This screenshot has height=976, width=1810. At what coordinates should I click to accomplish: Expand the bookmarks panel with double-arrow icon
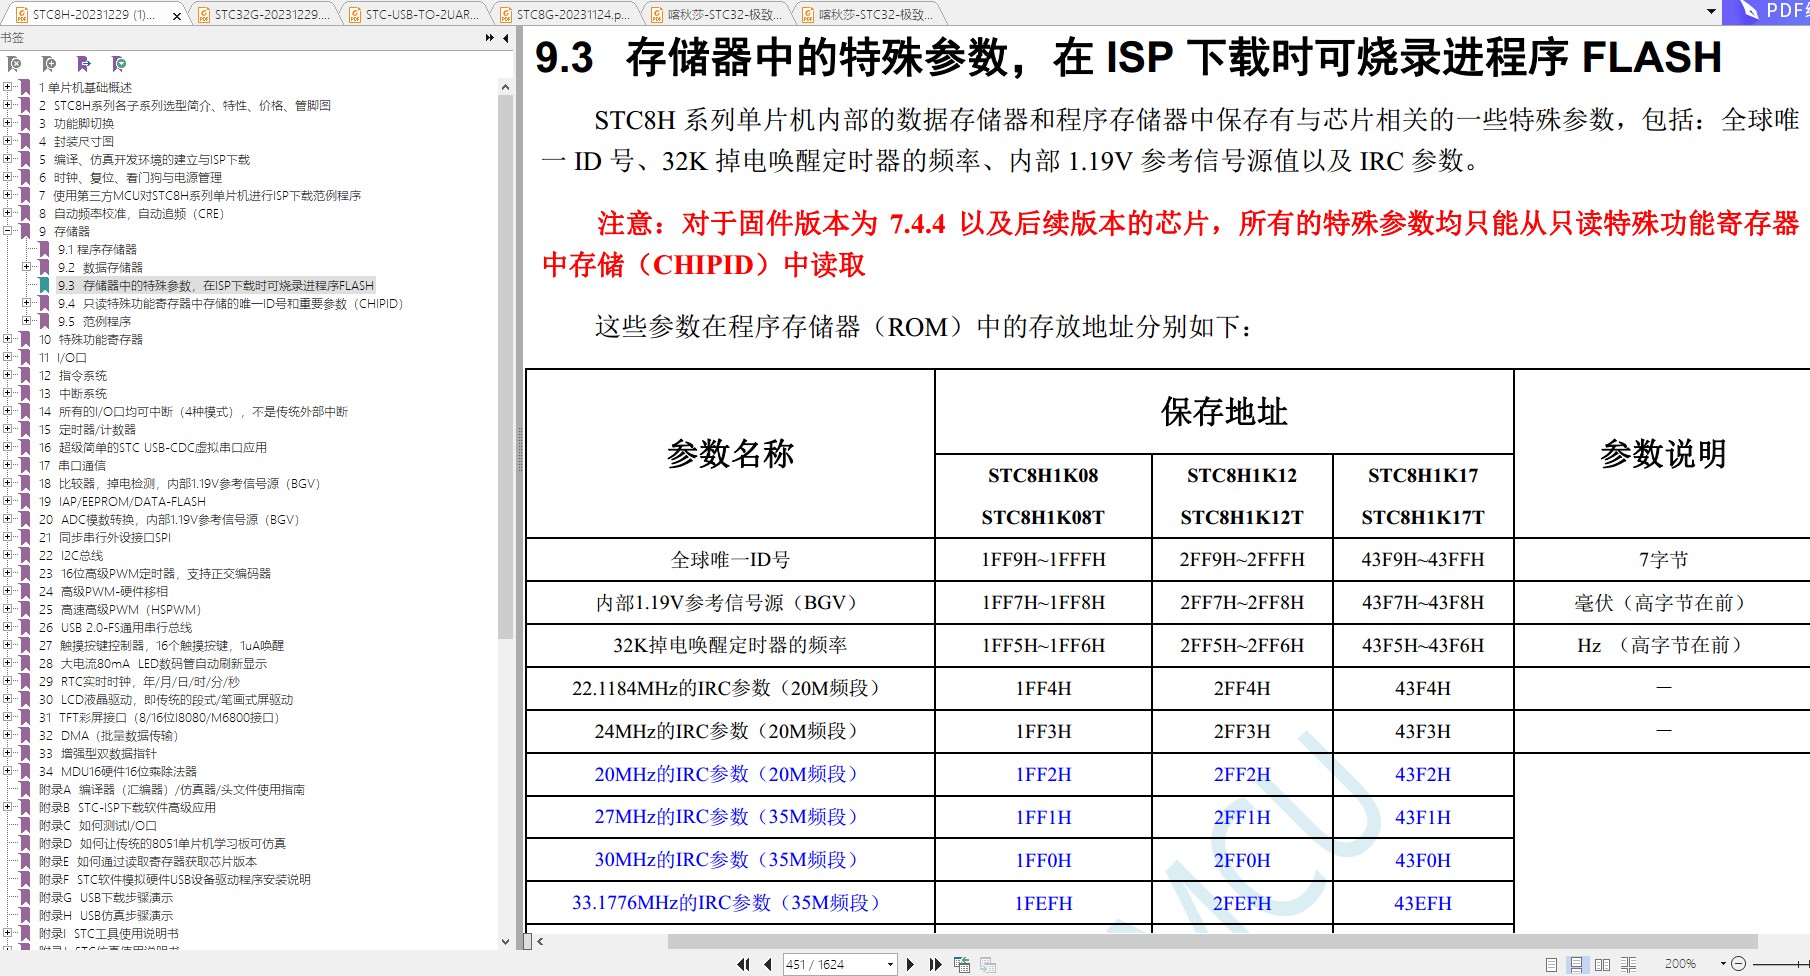point(490,38)
